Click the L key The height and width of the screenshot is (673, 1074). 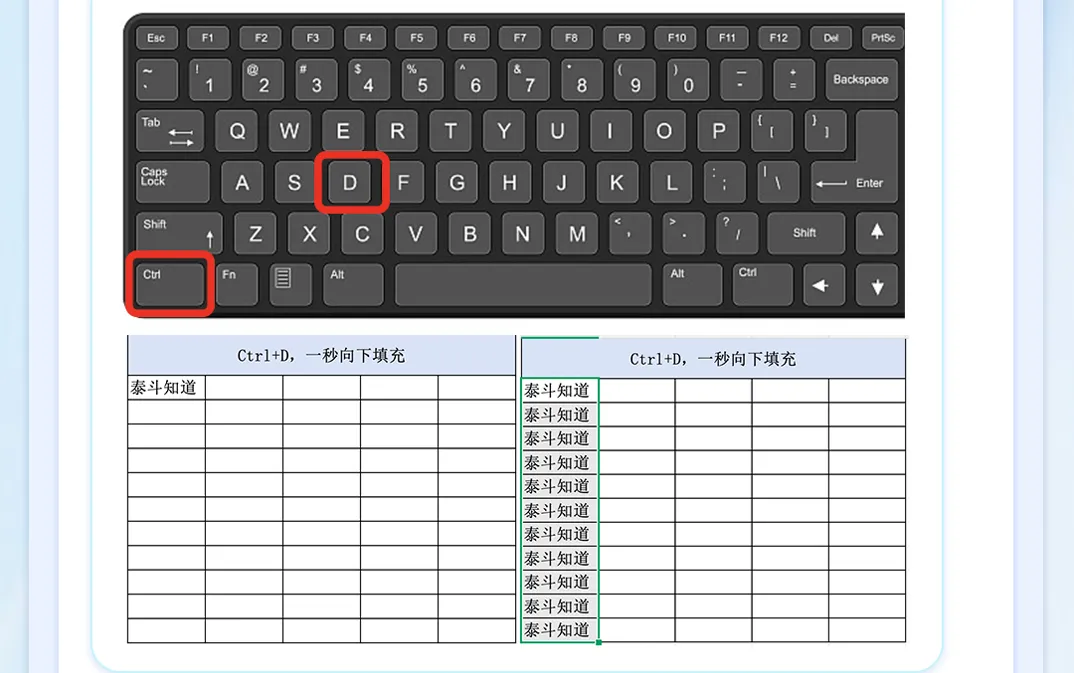pos(671,182)
